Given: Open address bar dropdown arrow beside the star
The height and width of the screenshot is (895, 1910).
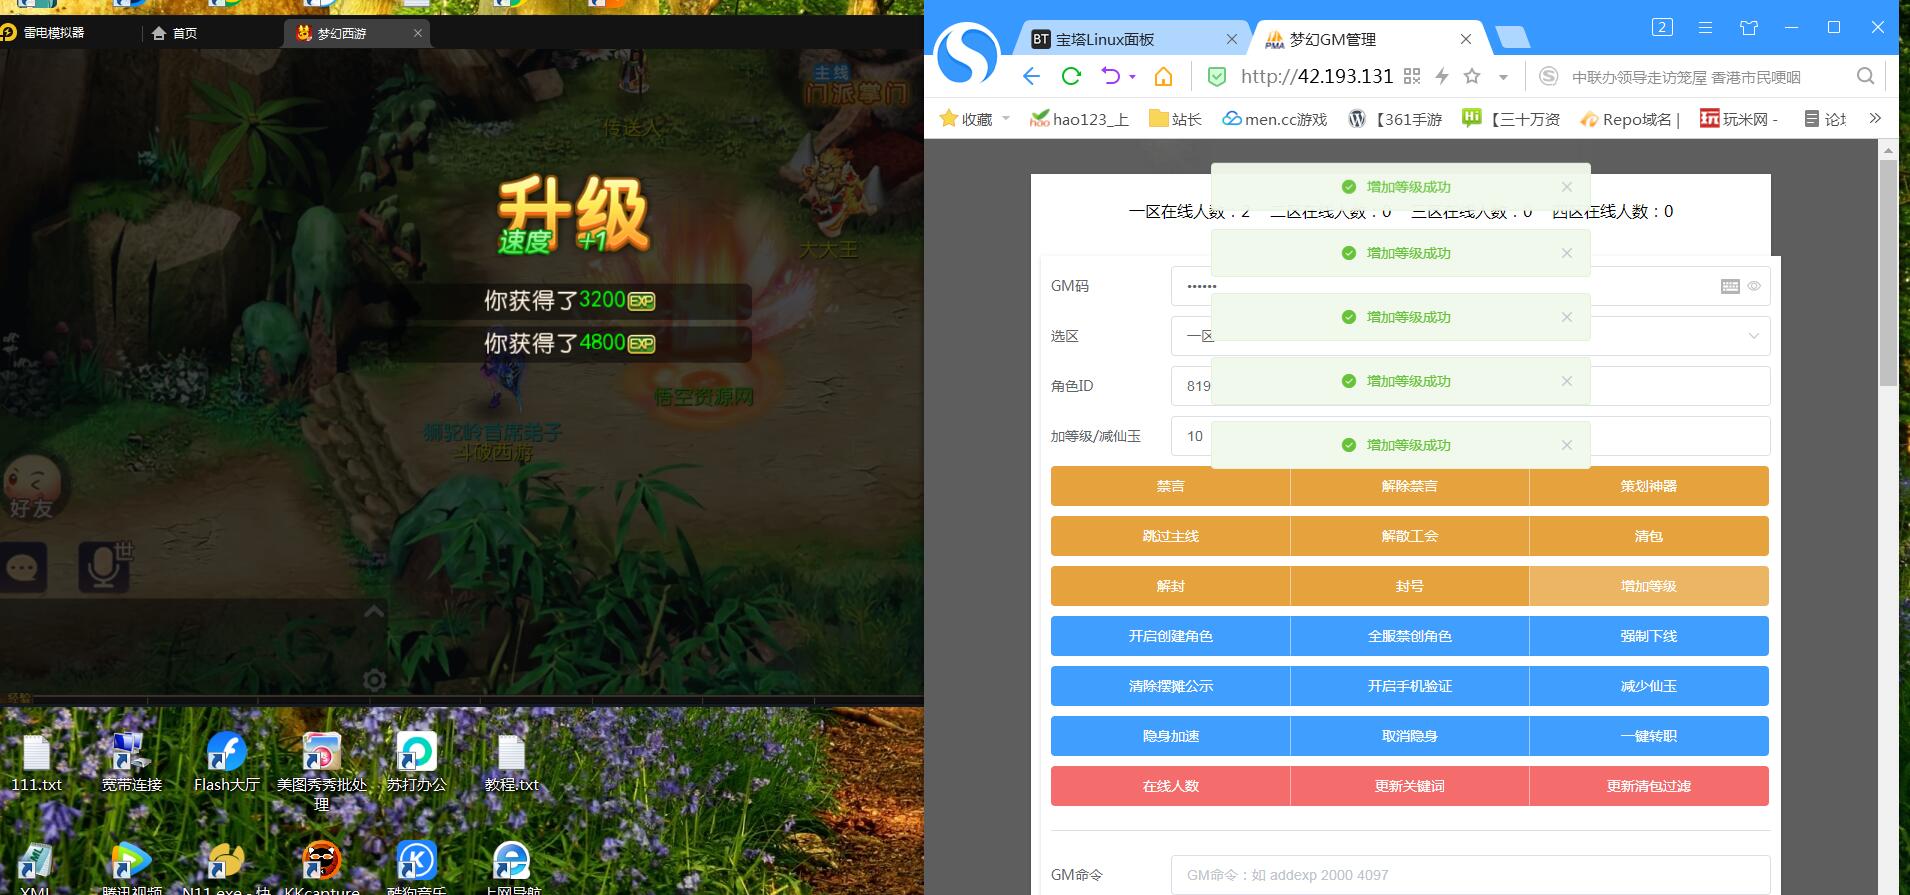Looking at the screenshot, I should (1503, 77).
